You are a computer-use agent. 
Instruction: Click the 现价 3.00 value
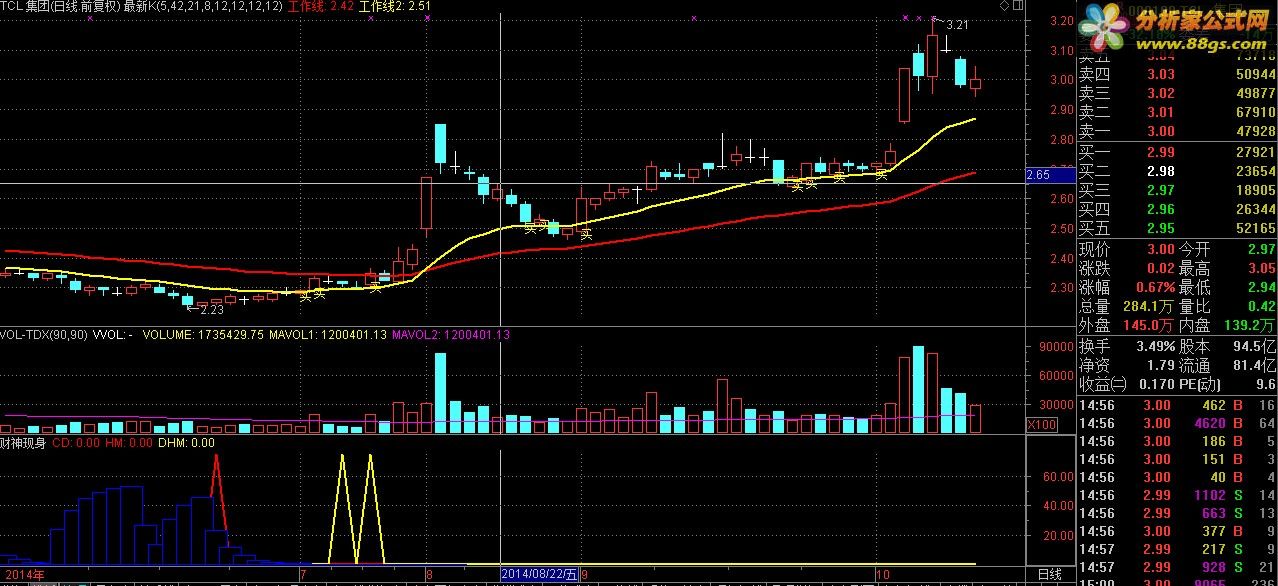(1160, 249)
